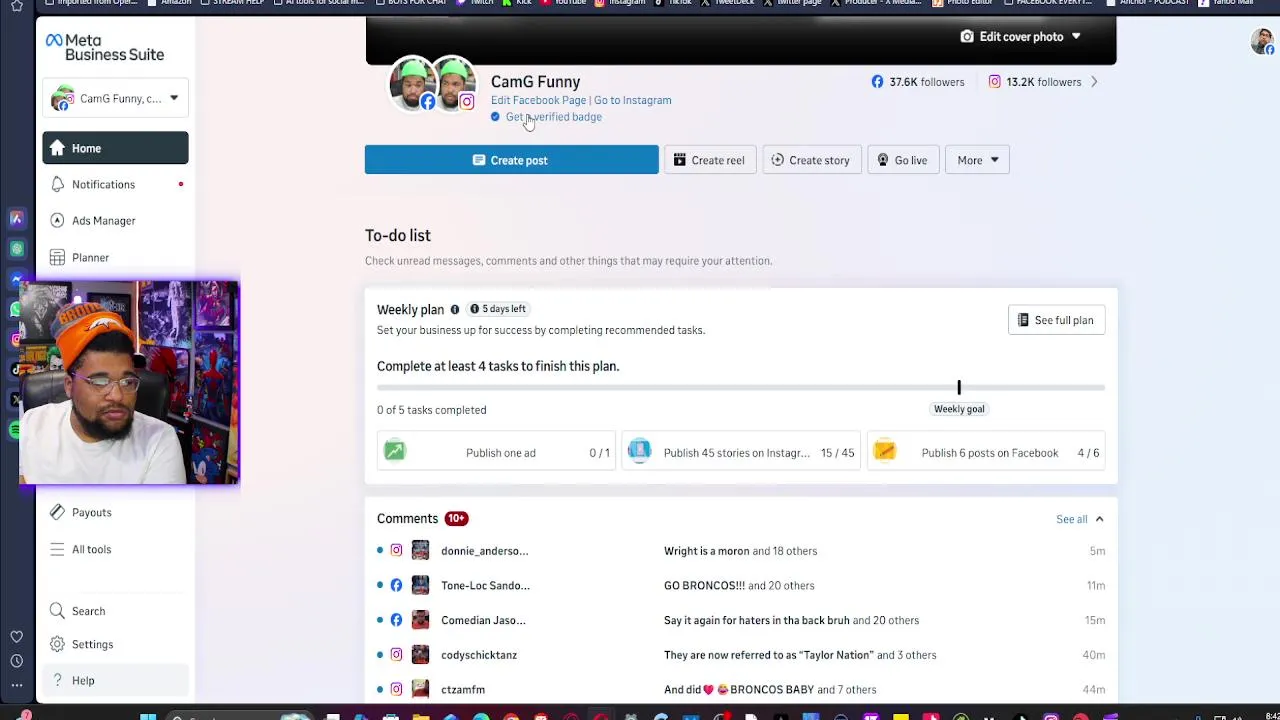Click the Create post button
The height and width of the screenshot is (720, 1280).
[x=511, y=160]
